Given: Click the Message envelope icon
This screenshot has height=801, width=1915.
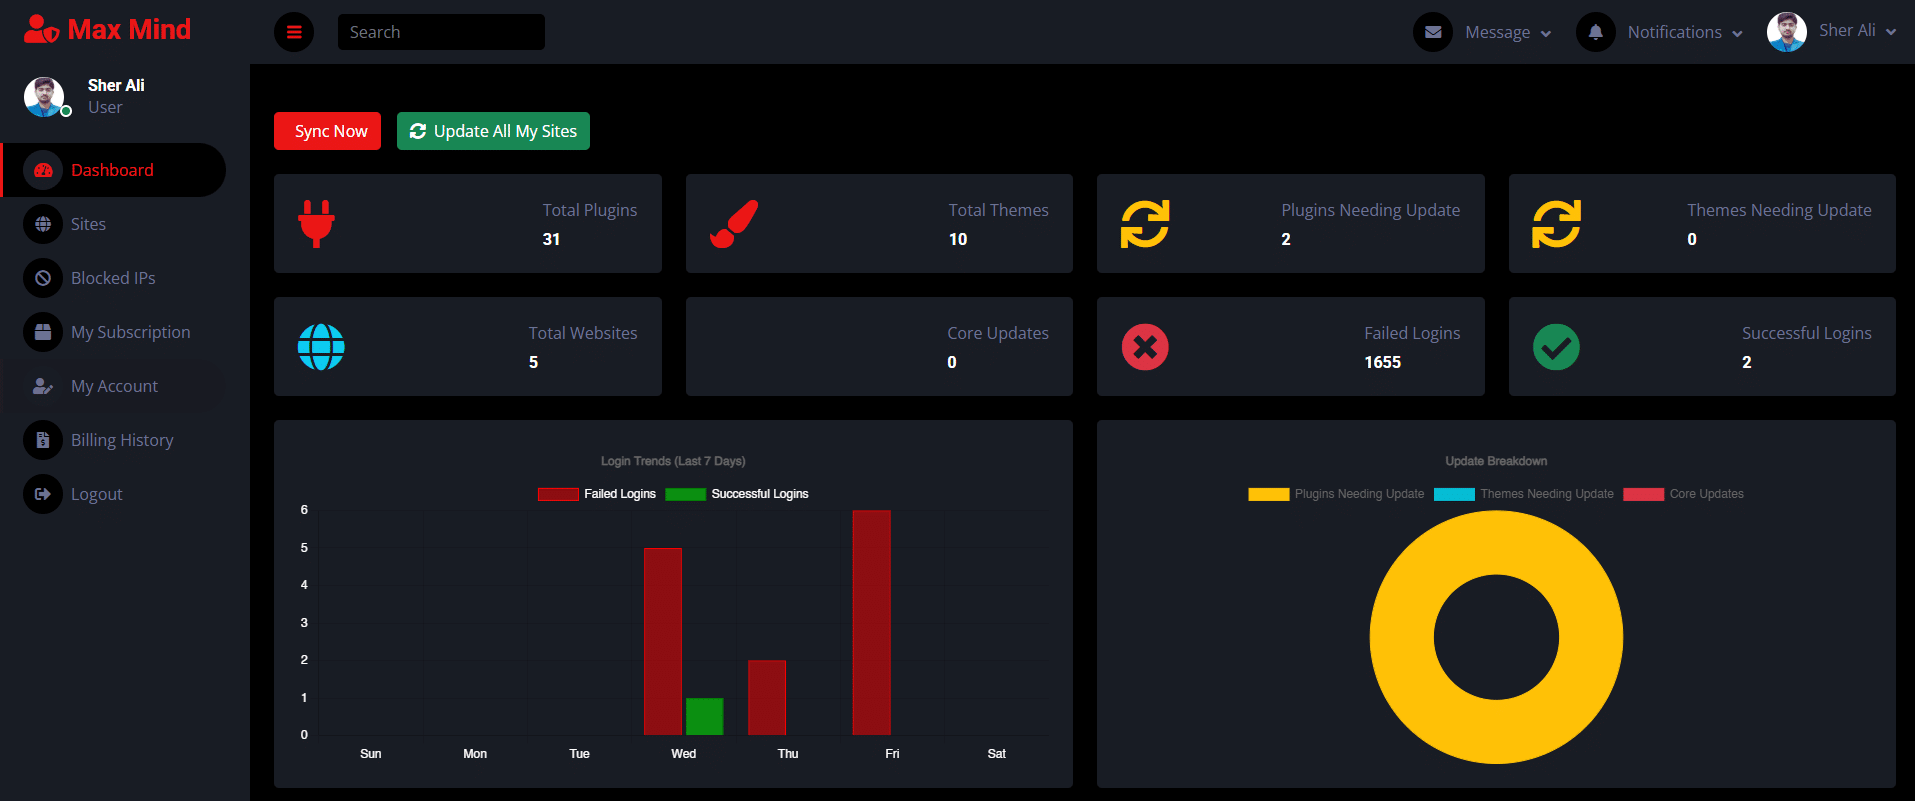Looking at the screenshot, I should pyautogui.click(x=1433, y=32).
